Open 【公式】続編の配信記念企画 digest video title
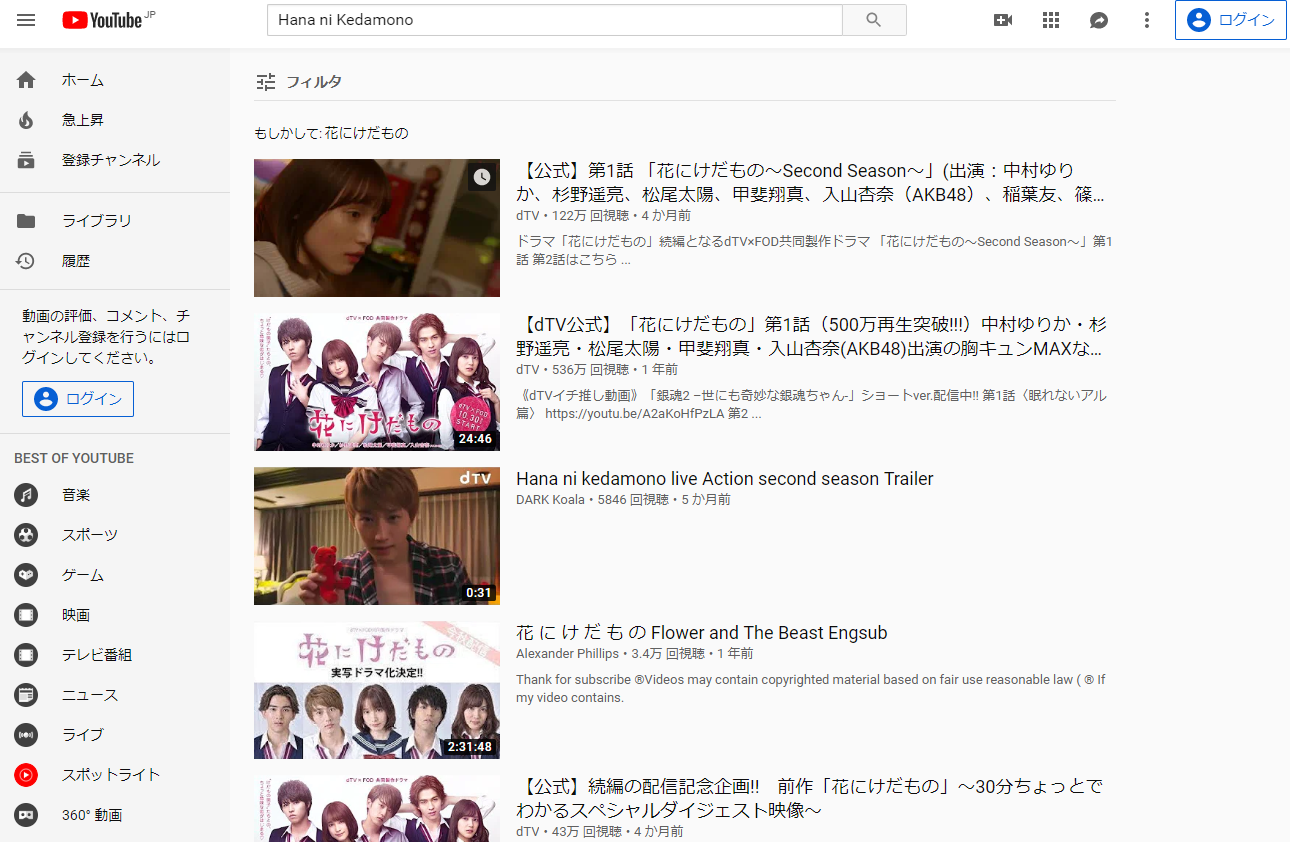The height and width of the screenshot is (842, 1290). [810, 798]
